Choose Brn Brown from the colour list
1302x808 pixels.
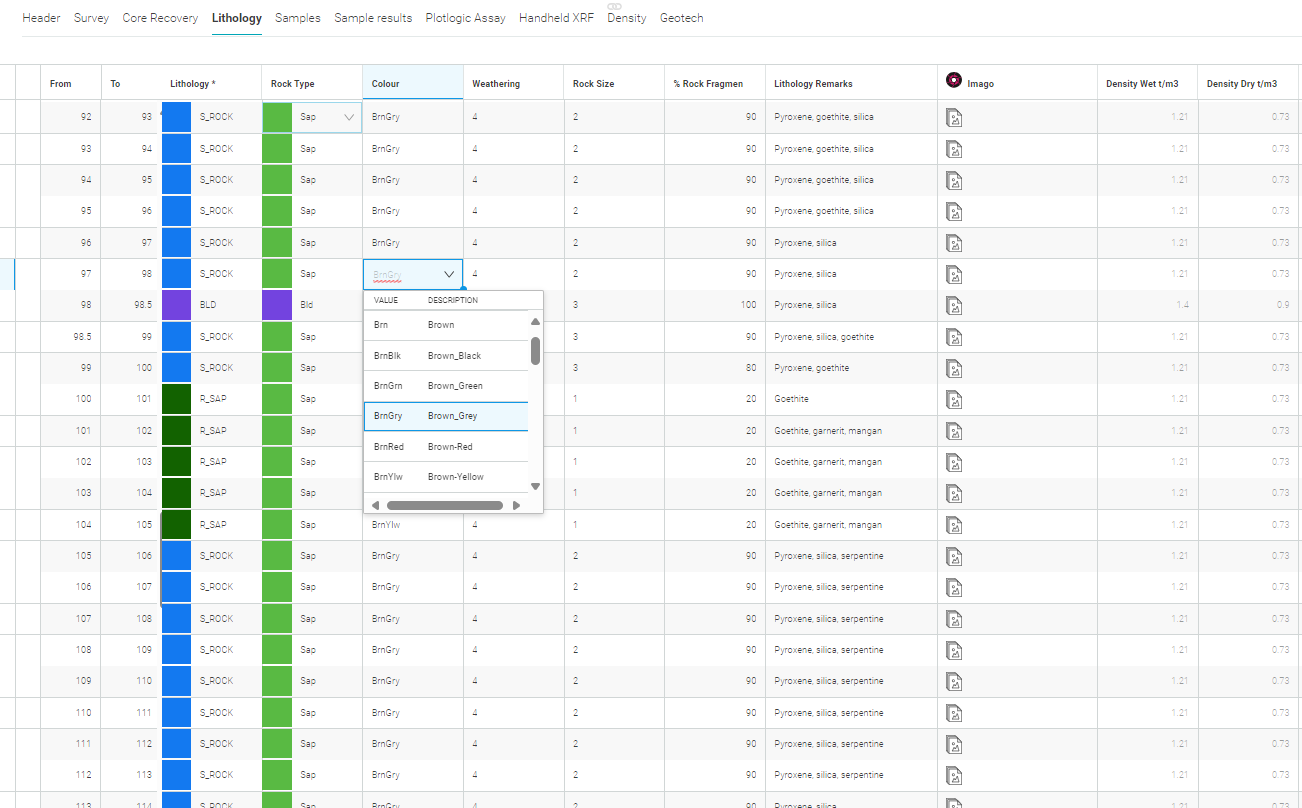tap(446, 325)
